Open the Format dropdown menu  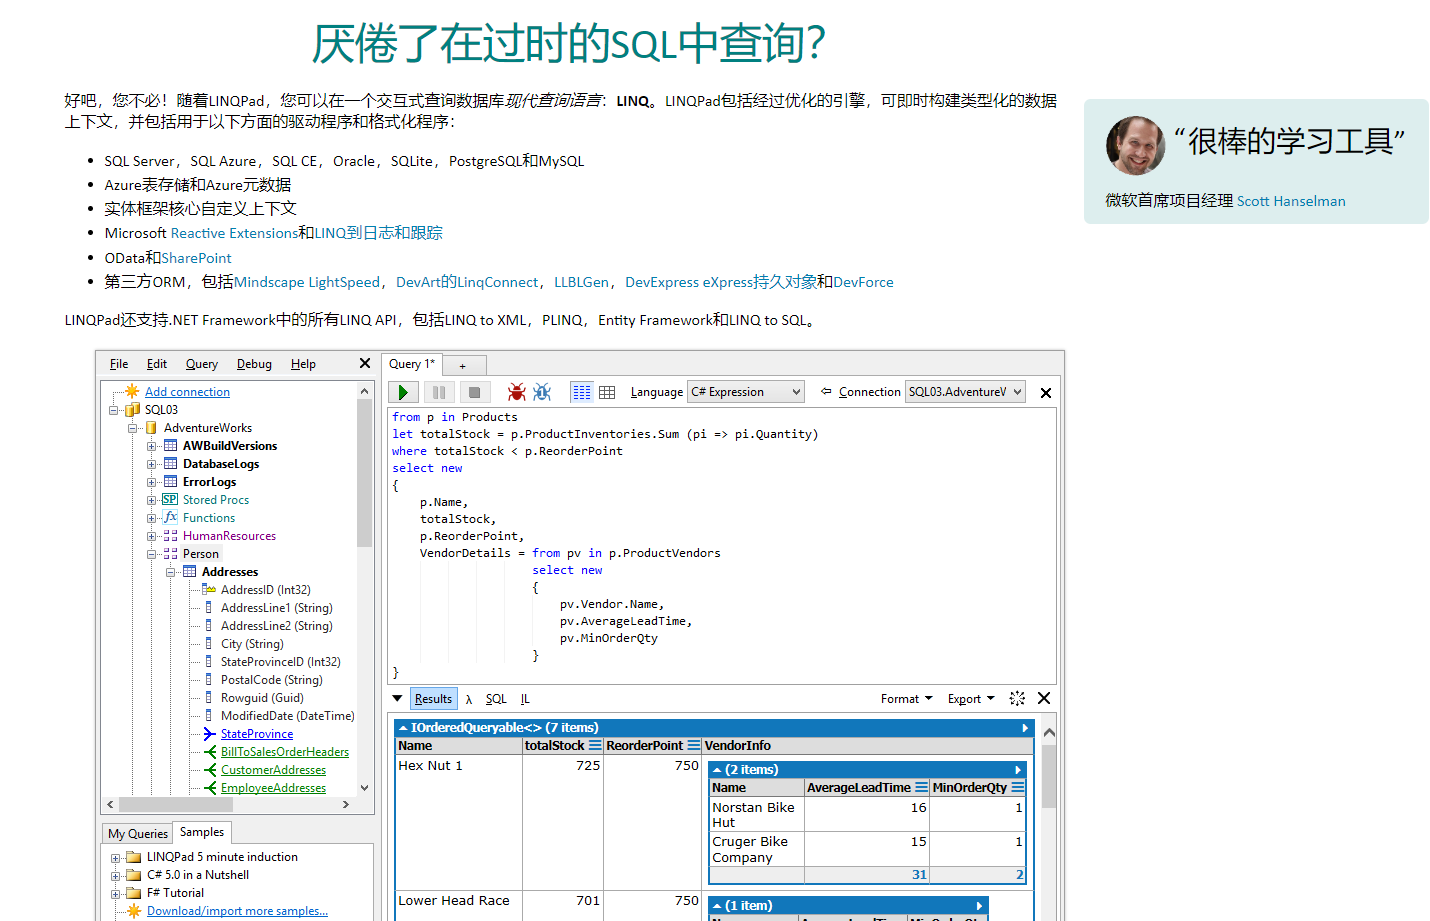coord(906,698)
